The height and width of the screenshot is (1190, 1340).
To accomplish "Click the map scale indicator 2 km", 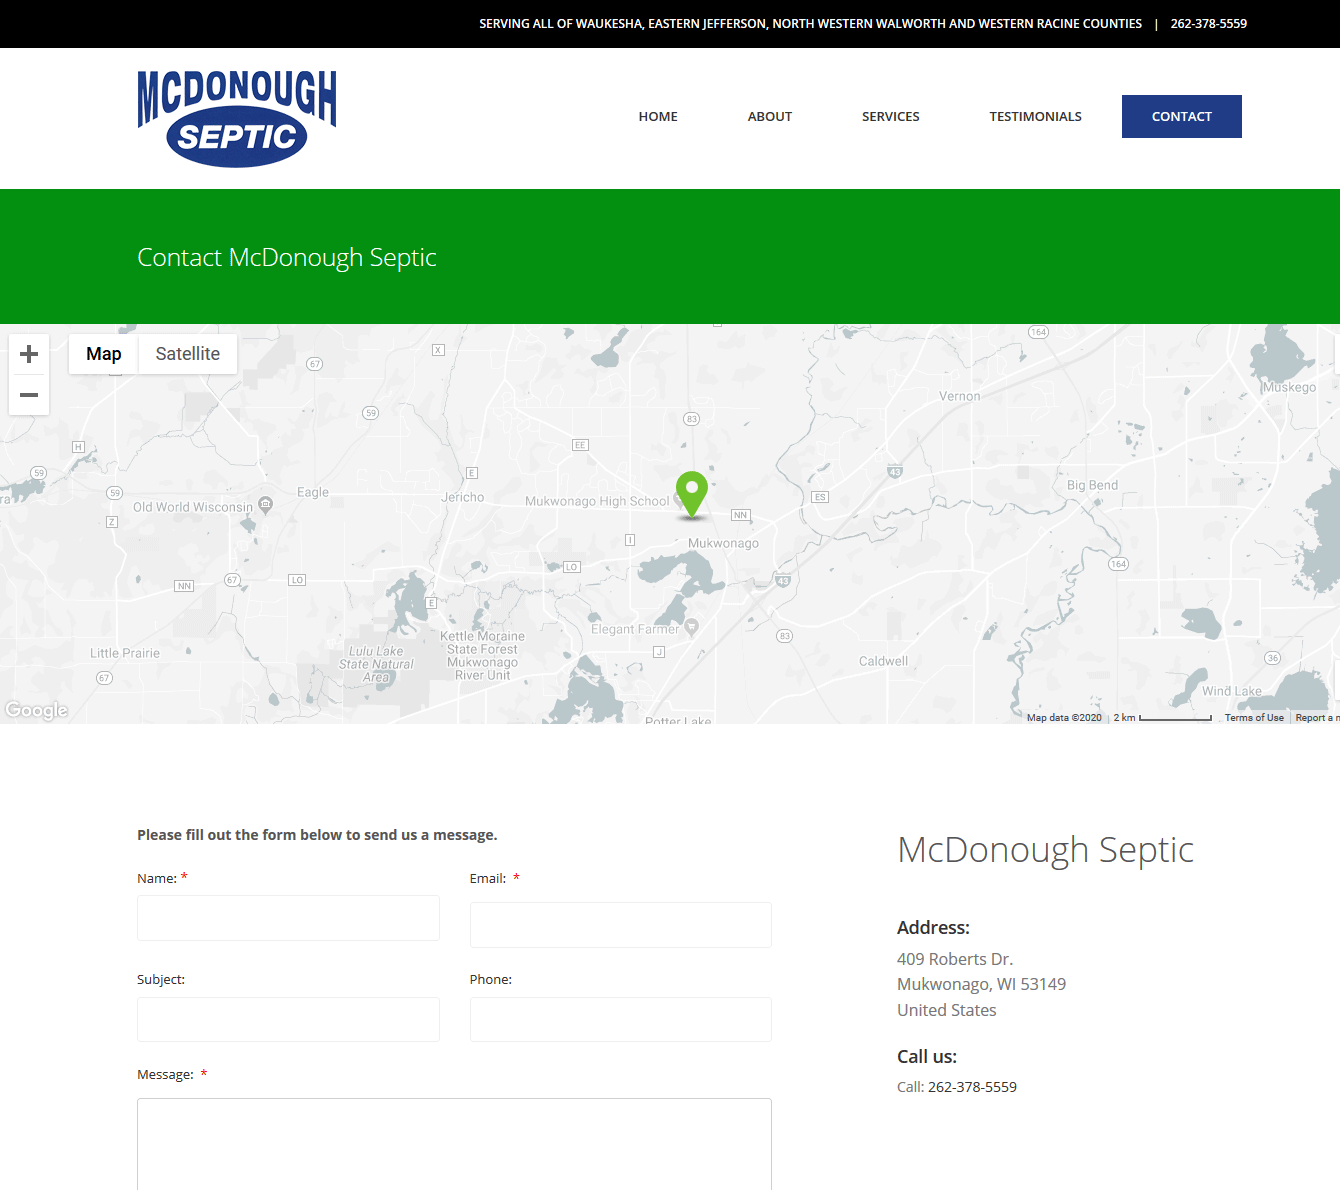I will click(x=1162, y=718).
